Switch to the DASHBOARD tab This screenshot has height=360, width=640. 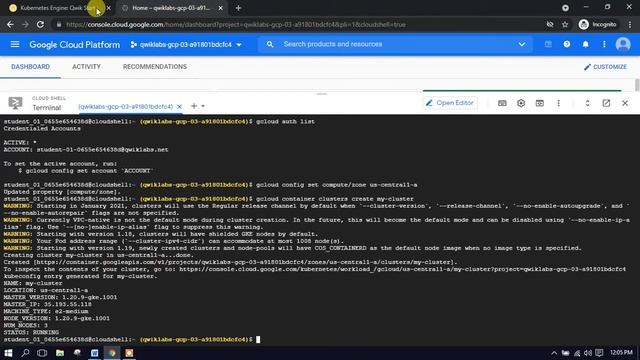pyautogui.click(x=31, y=67)
